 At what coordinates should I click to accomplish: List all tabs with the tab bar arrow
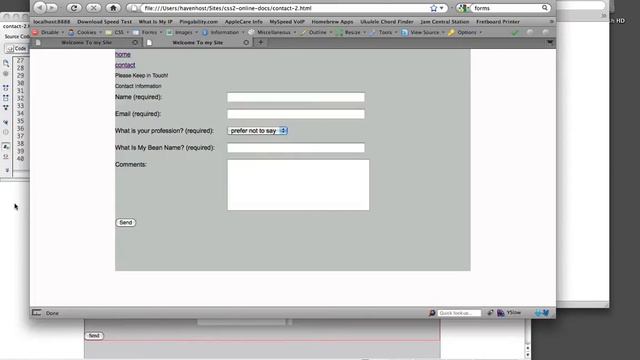tap(550, 42)
